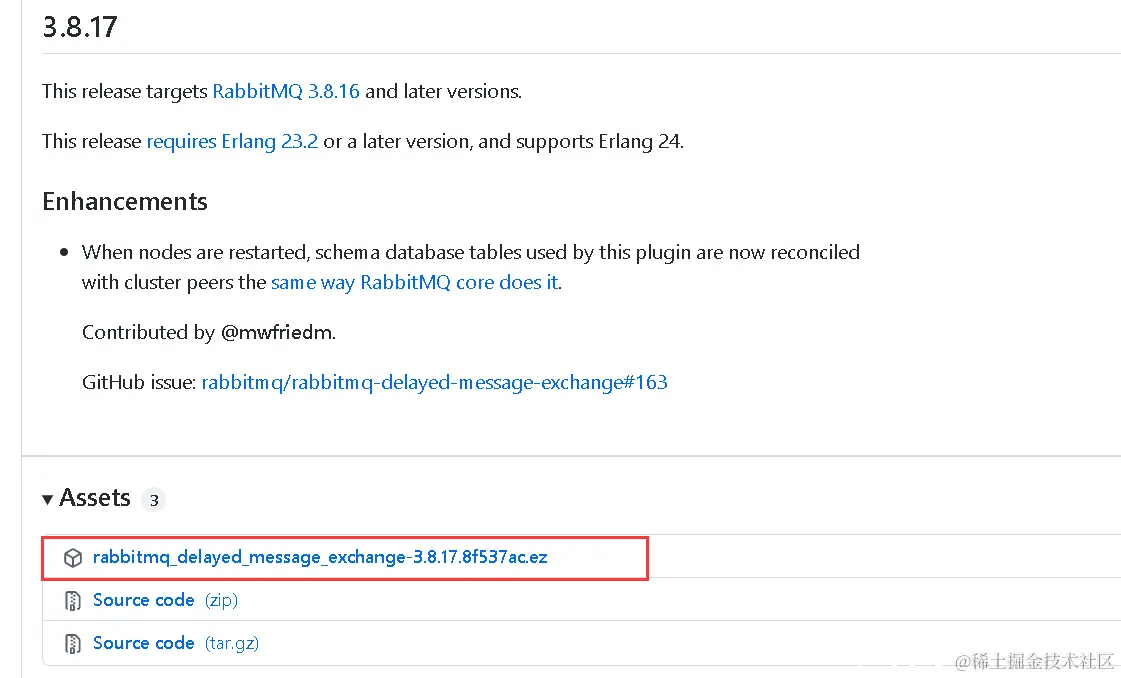Click the (zip) format label
The height and width of the screenshot is (678, 1121).
[x=222, y=600]
